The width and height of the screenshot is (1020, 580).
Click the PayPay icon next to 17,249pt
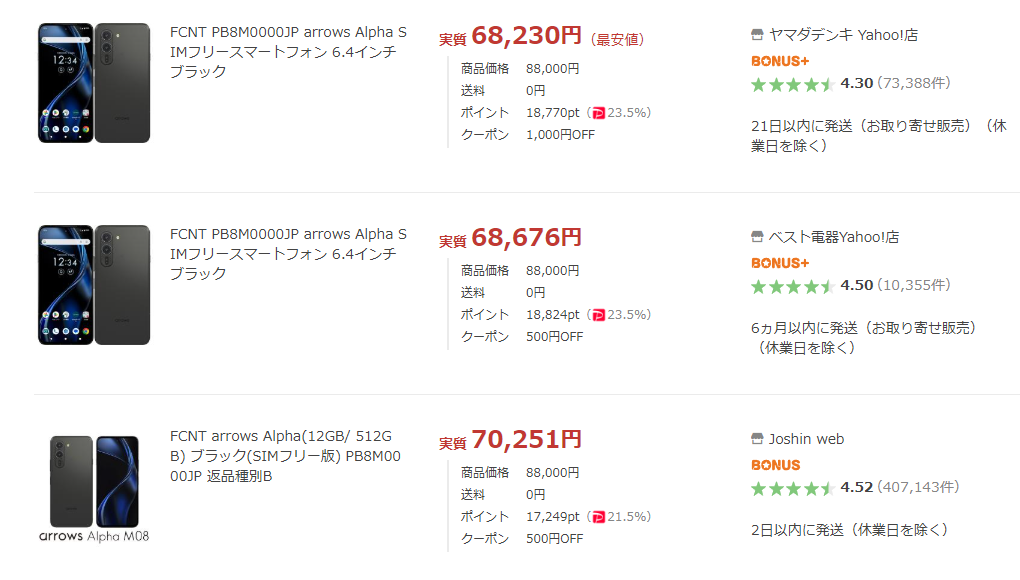point(598,517)
